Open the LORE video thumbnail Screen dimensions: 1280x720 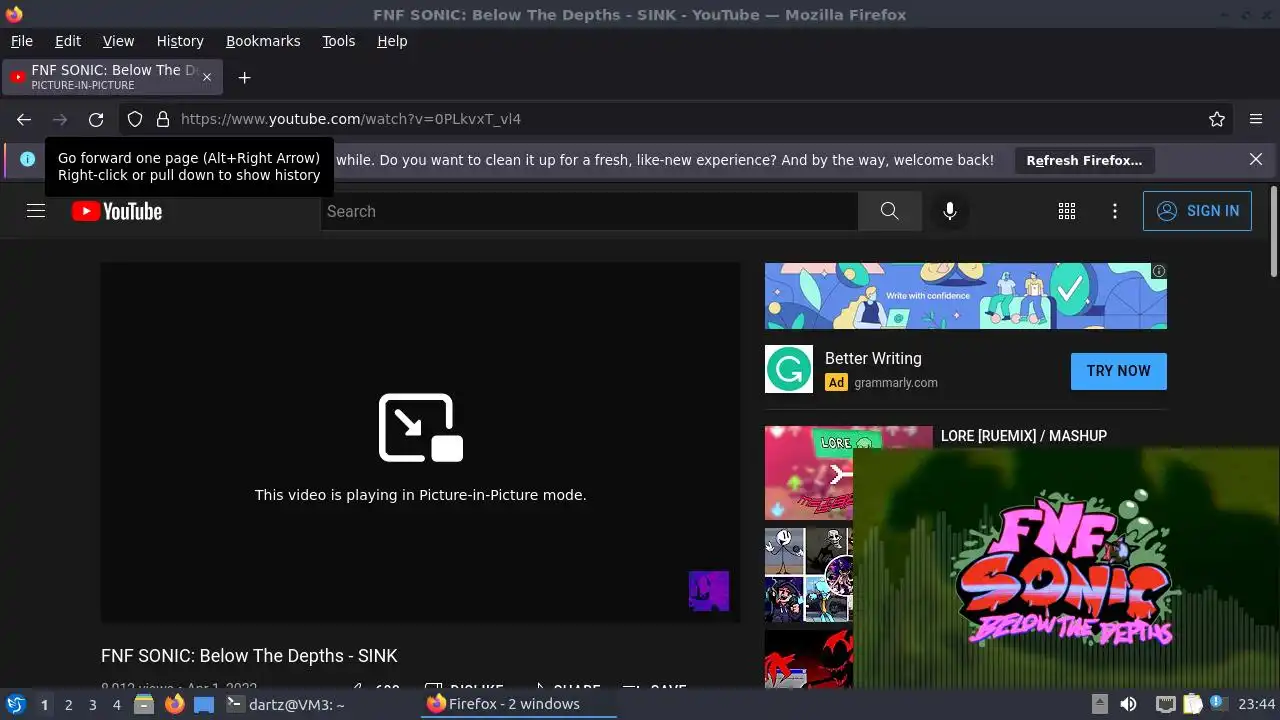[x=809, y=473]
